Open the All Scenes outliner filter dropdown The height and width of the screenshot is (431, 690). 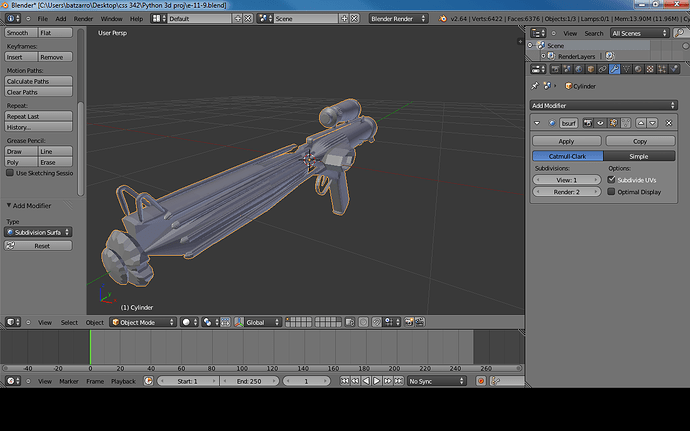point(639,33)
